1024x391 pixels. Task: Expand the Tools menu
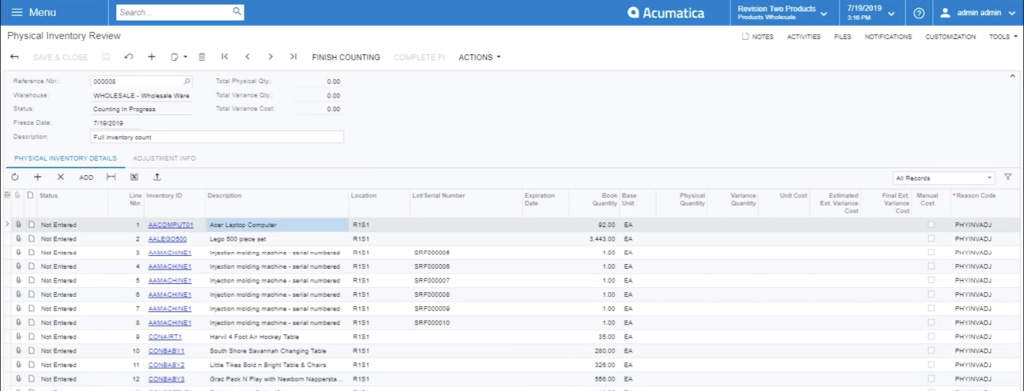(x=1002, y=37)
